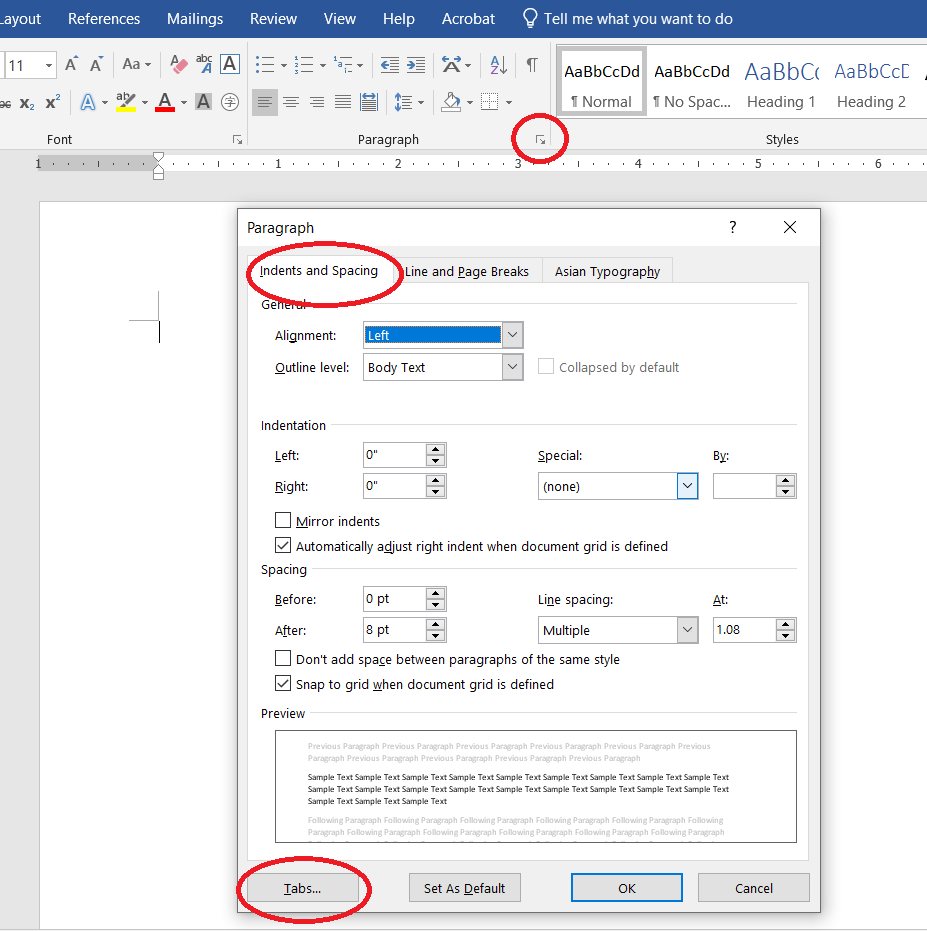Switch to the Line and Page Breaks tab
Viewport: 927px width, 931px height.
(x=466, y=271)
